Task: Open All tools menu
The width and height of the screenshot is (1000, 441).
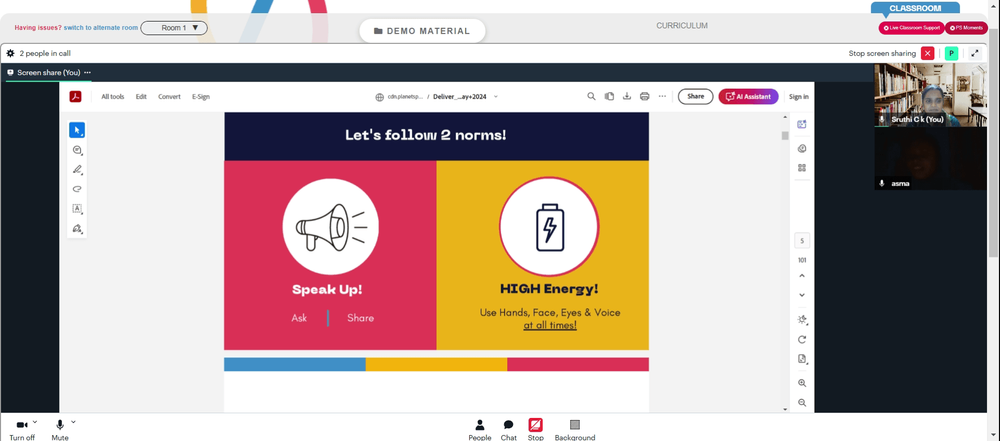Action: tap(113, 97)
